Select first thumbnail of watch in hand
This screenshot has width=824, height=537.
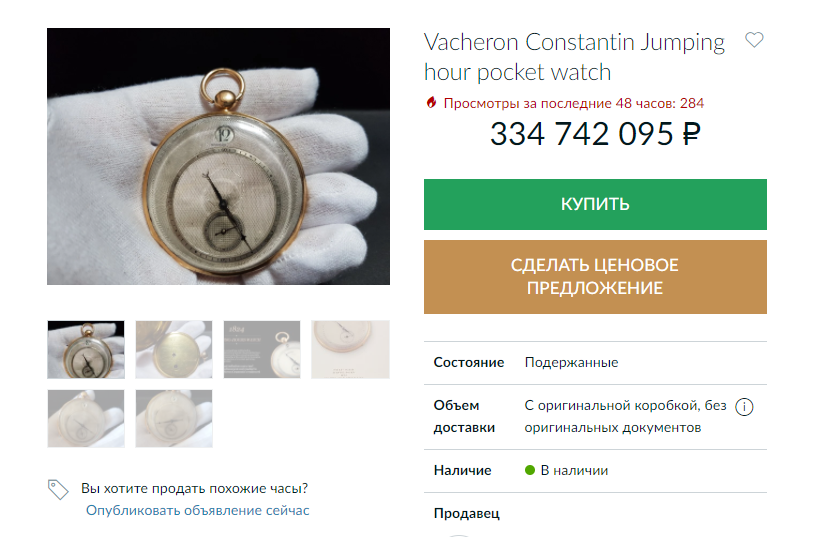[x=86, y=349]
